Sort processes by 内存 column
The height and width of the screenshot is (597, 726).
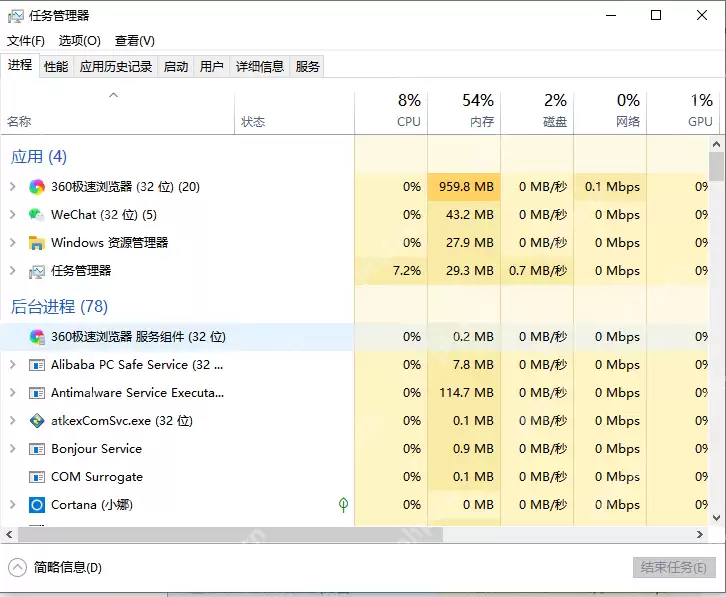click(464, 113)
